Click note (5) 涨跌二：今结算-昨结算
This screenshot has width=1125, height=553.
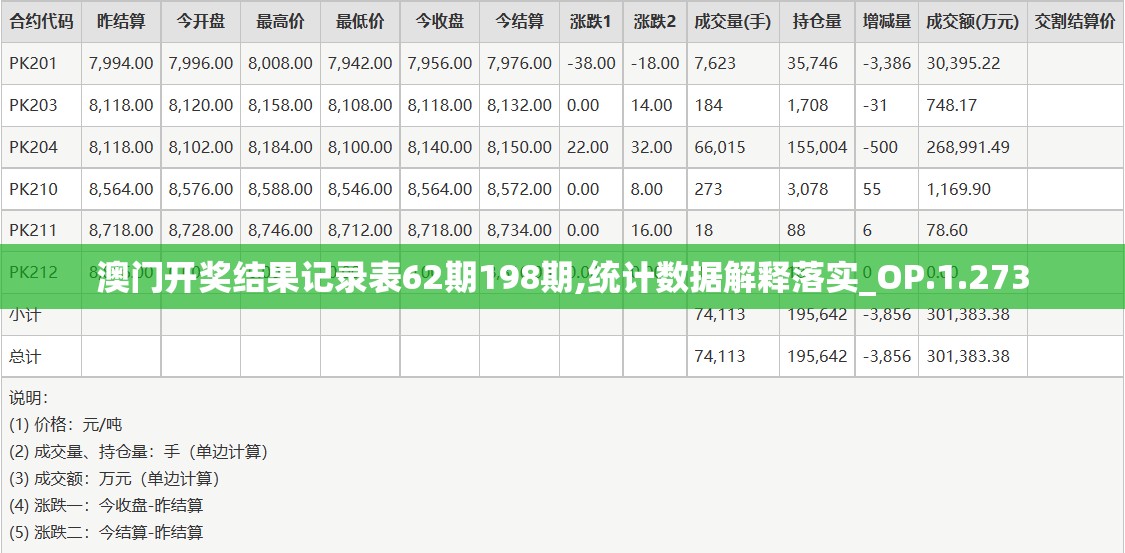[106, 532]
